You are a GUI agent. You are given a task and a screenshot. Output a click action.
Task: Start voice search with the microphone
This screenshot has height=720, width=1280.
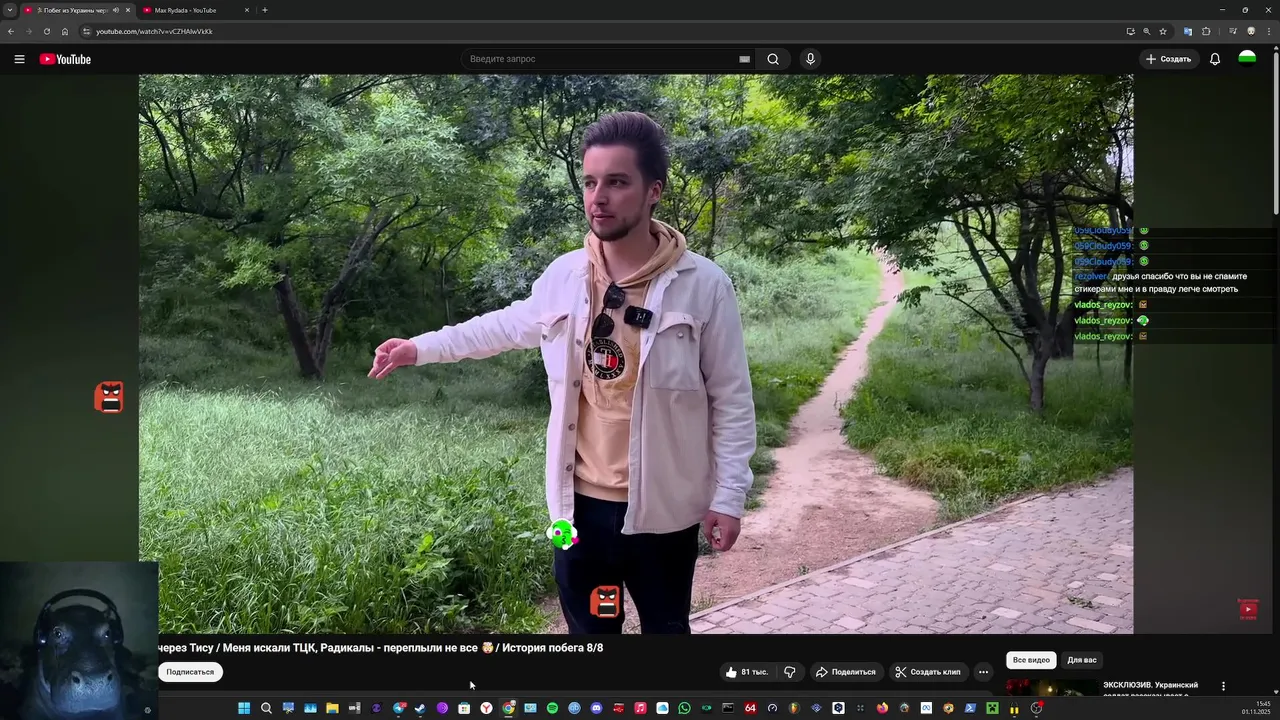click(810, 59)
